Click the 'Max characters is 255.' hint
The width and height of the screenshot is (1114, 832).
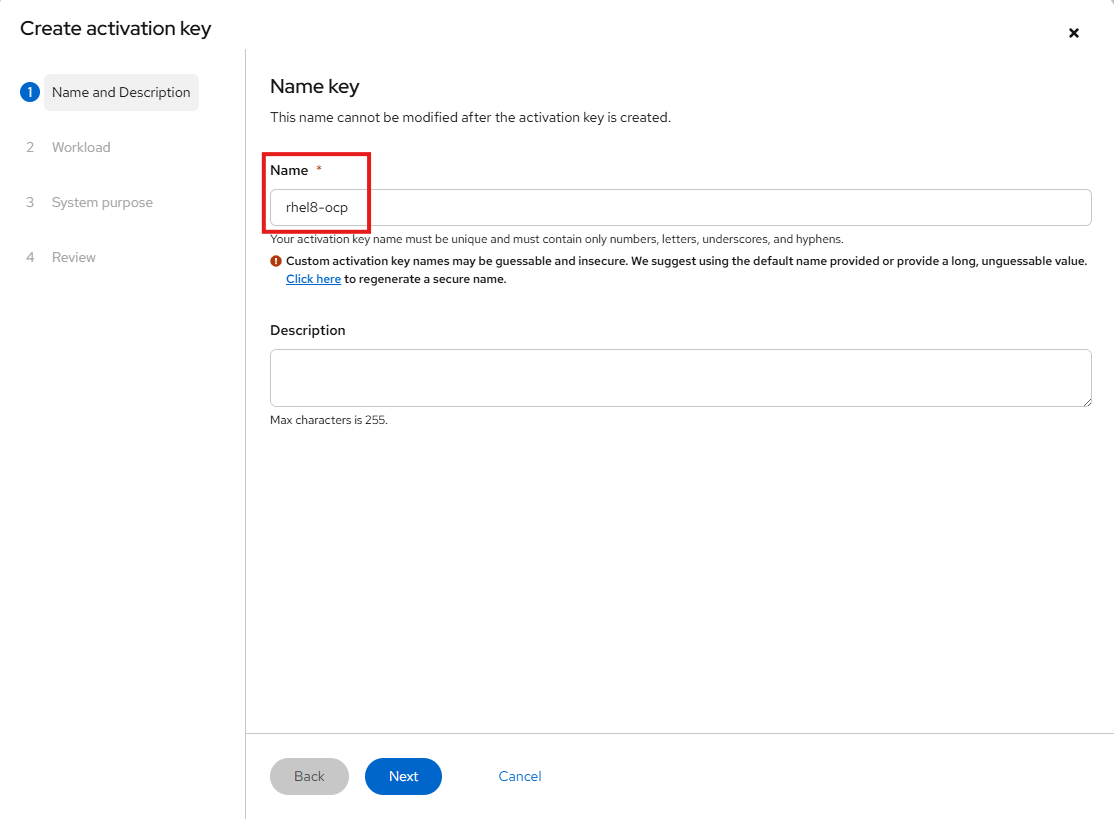[x=328, y=420]
